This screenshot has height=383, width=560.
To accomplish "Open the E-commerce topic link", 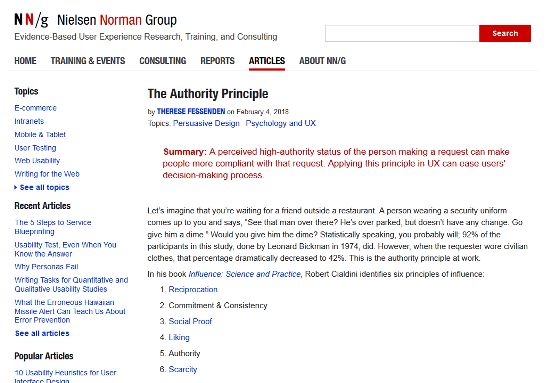I will pyautogui.click(x=35, y=108).
